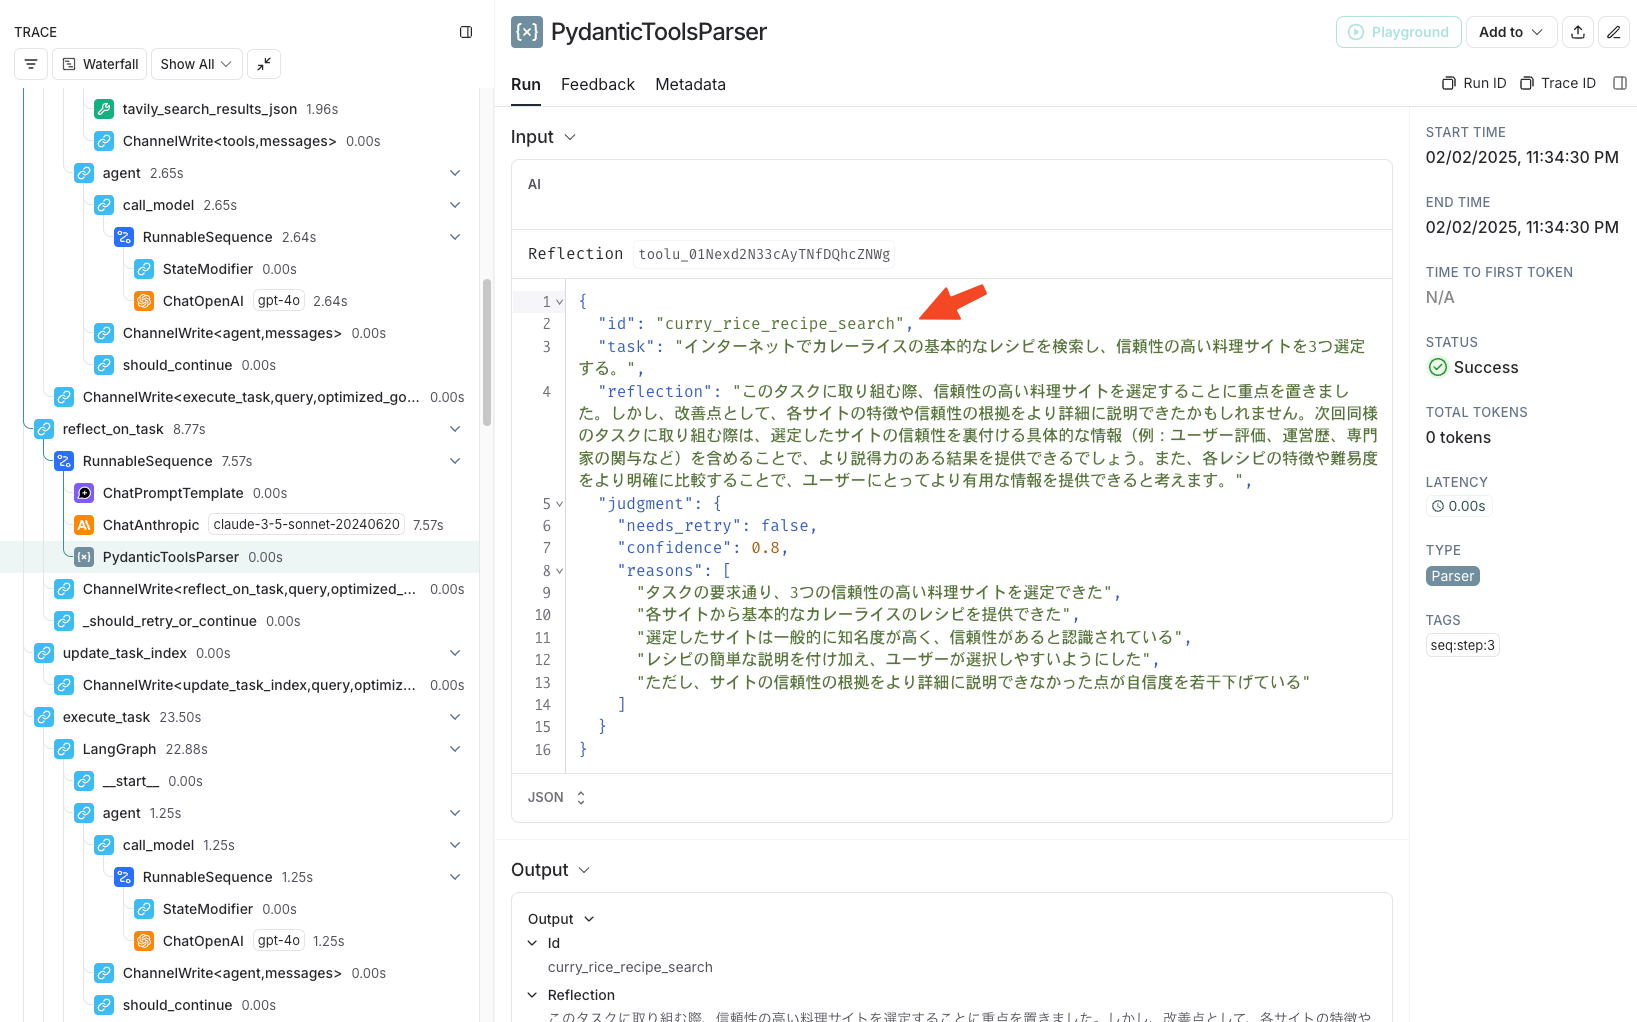This screenshot has width=1637, height=1022.
Task: Collapse the RunnableSequence 2.64s node
Action: pyautogui.click(x=455, y=237)
